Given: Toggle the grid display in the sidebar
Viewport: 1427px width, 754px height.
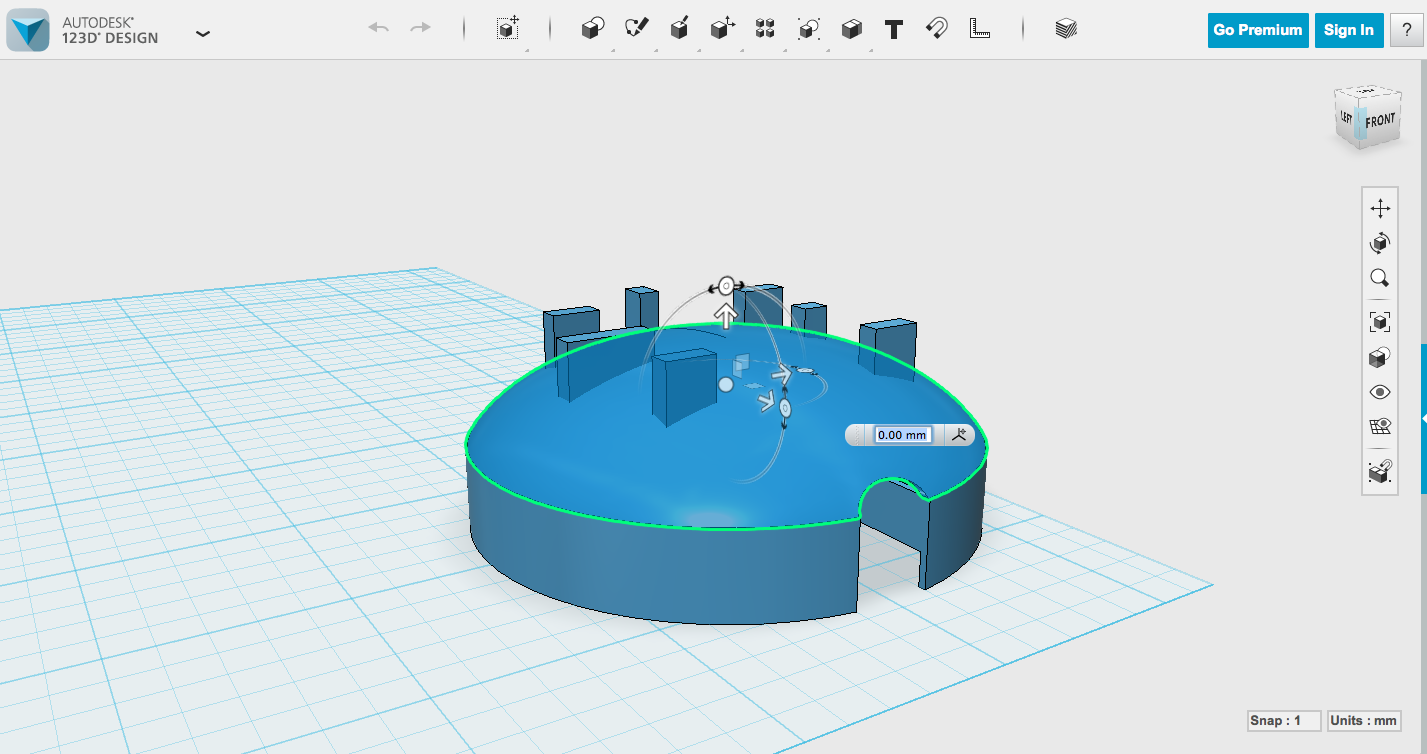Looking at the screenshot, I should click(x=1380, y=426).
